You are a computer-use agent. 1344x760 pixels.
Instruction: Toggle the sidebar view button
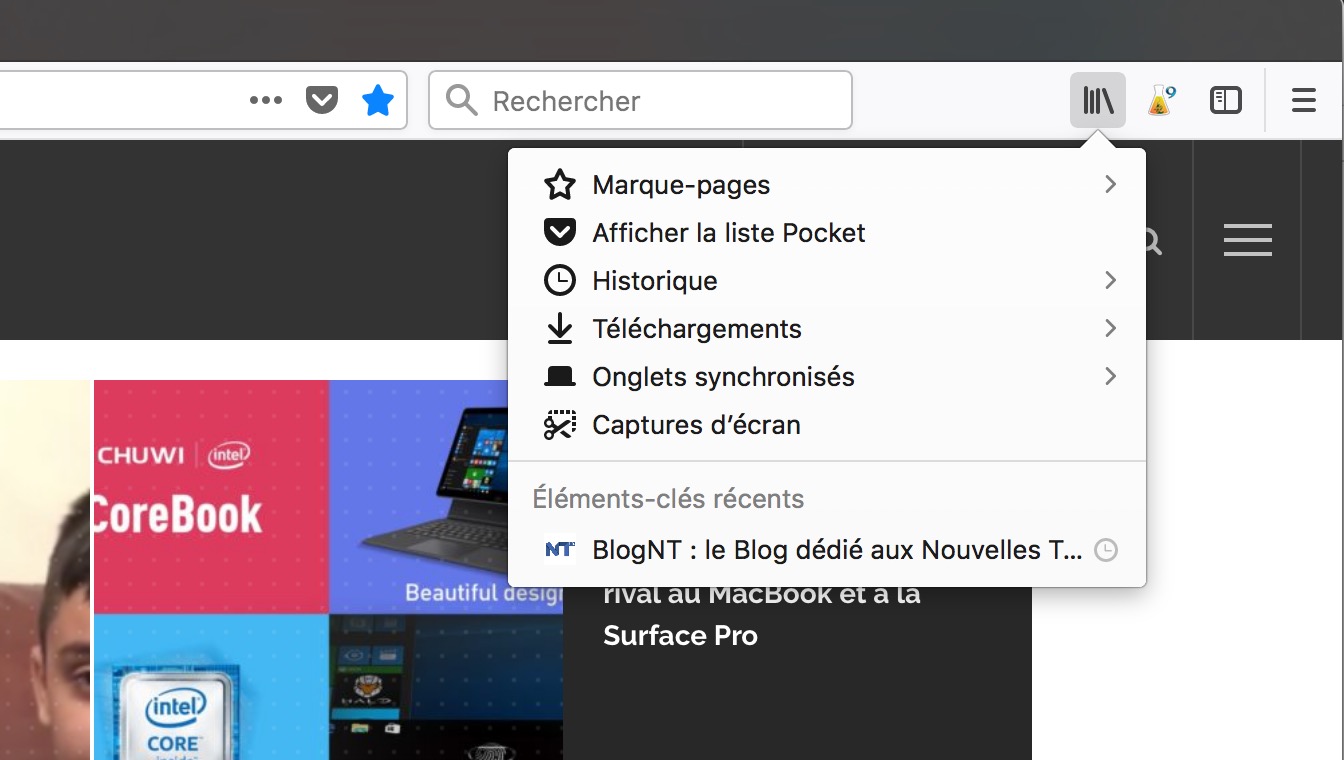[1225, 101]
